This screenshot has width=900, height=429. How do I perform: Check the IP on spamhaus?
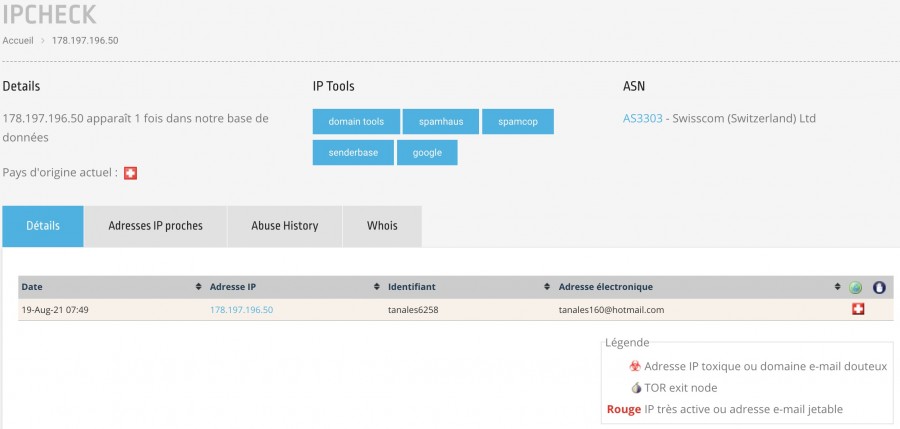[x=440, y=122]
